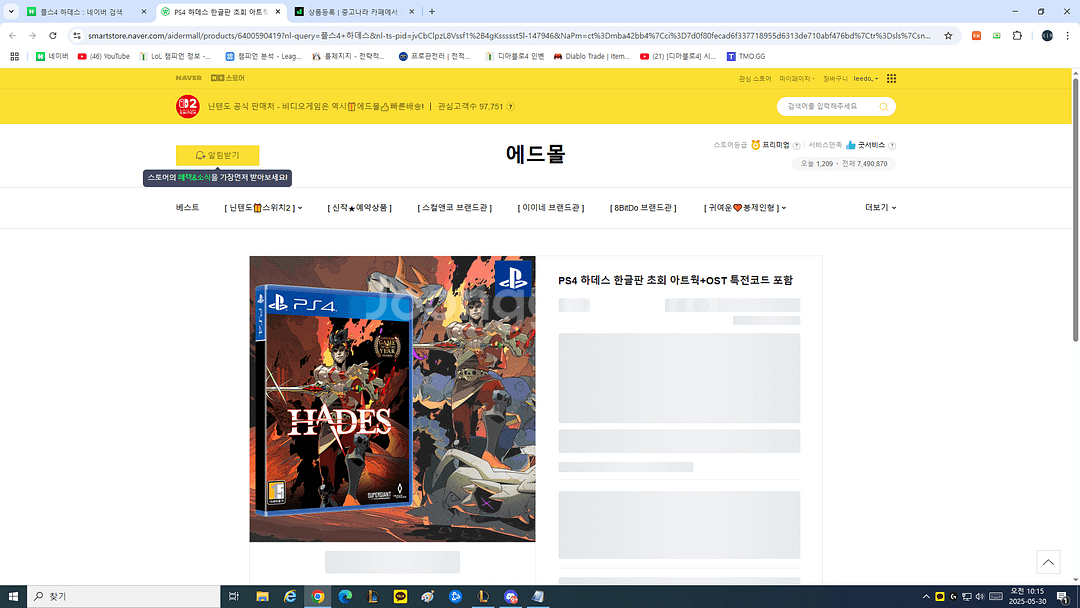Image resolution: width=1080 pixels, height=608 pixels.
Task: Click the Hades PS4 product image
Action: (392, 399)
